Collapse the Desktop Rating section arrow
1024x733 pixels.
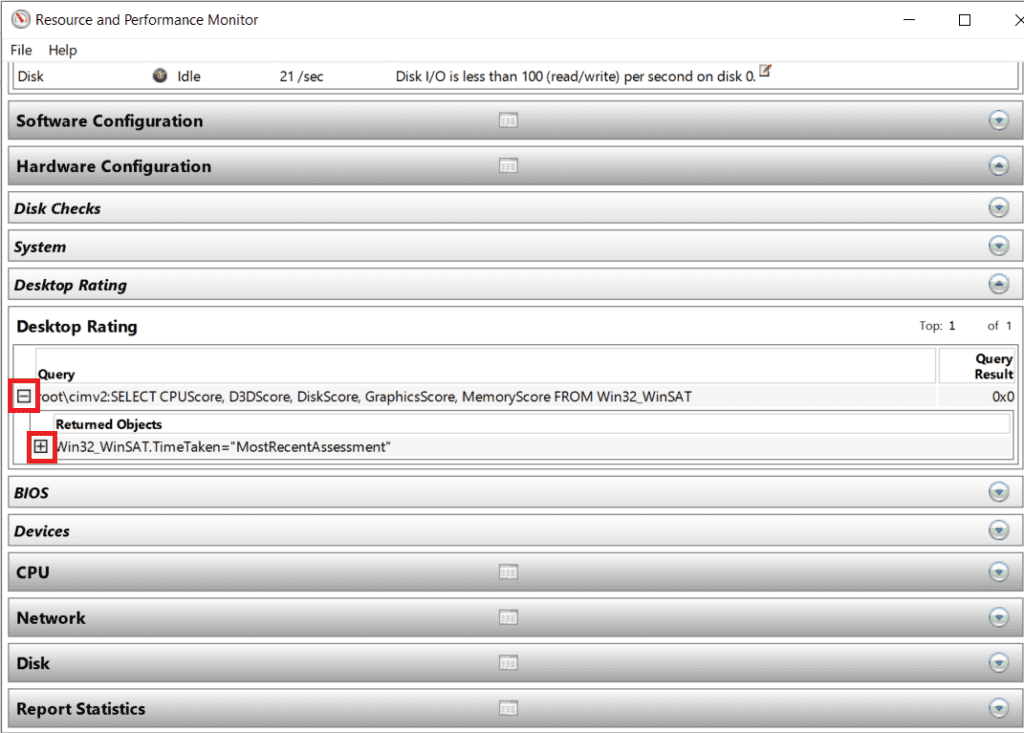click(998, 285)
